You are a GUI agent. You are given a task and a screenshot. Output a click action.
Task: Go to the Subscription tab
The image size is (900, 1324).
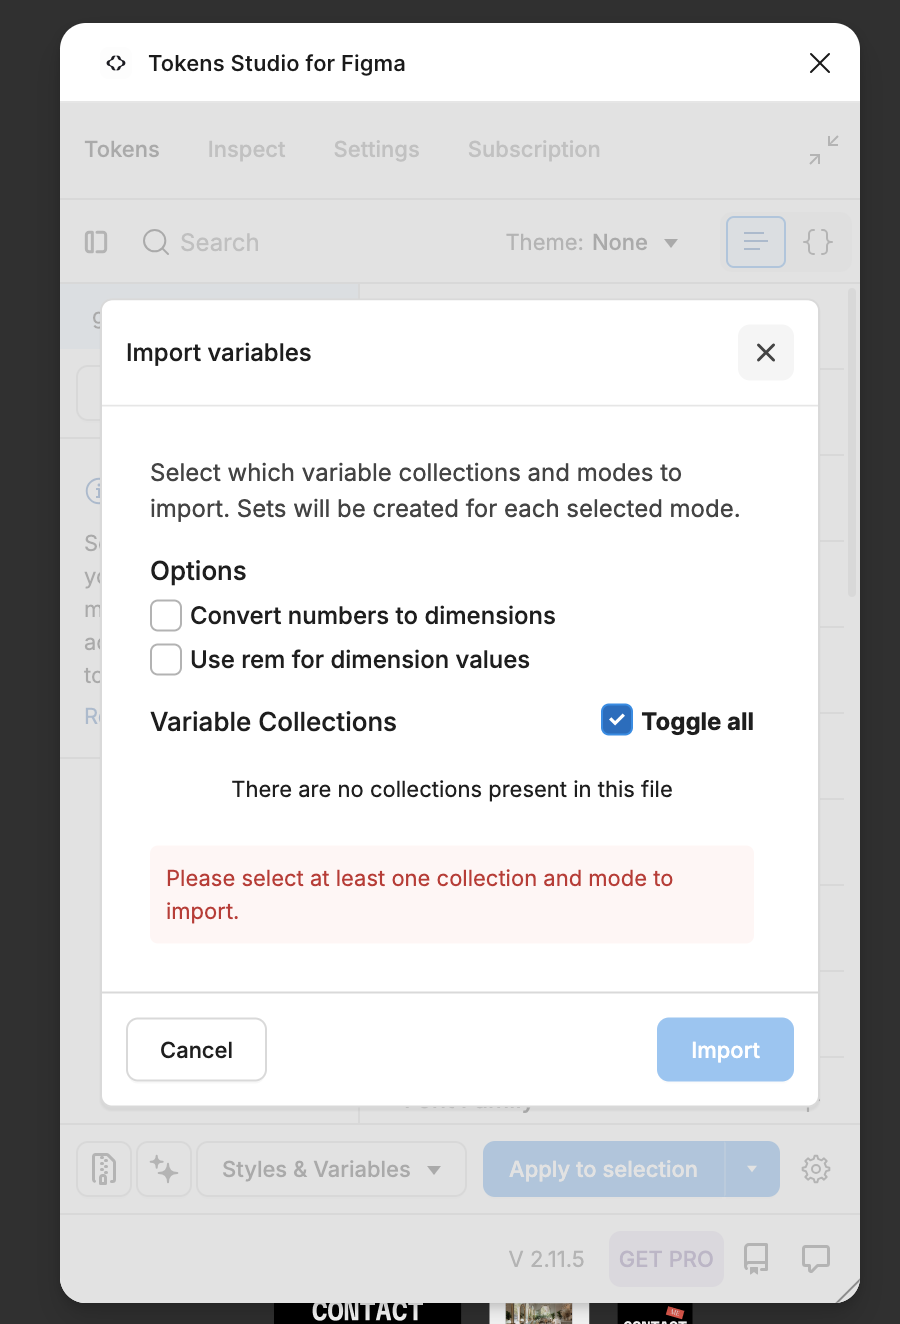tap(534, 150)
